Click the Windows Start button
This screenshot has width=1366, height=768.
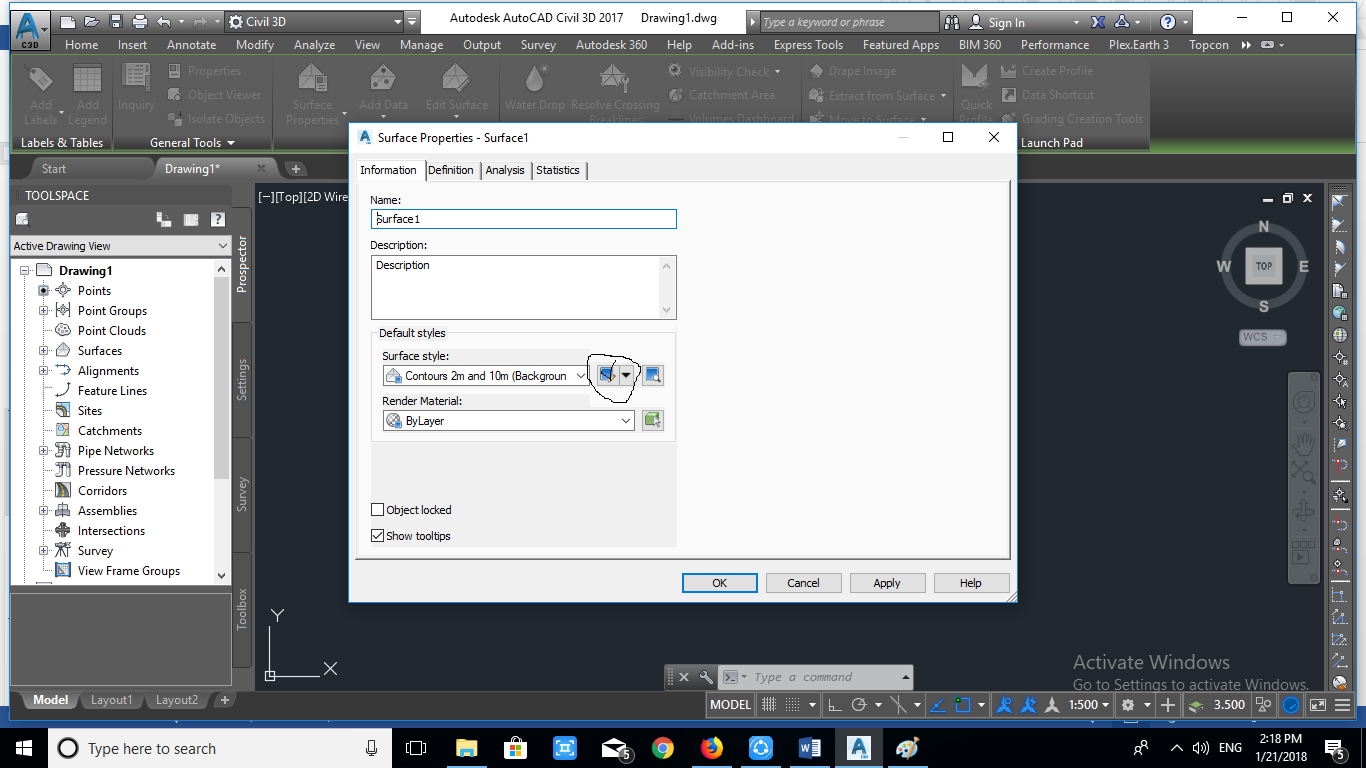tap(24, 748)
